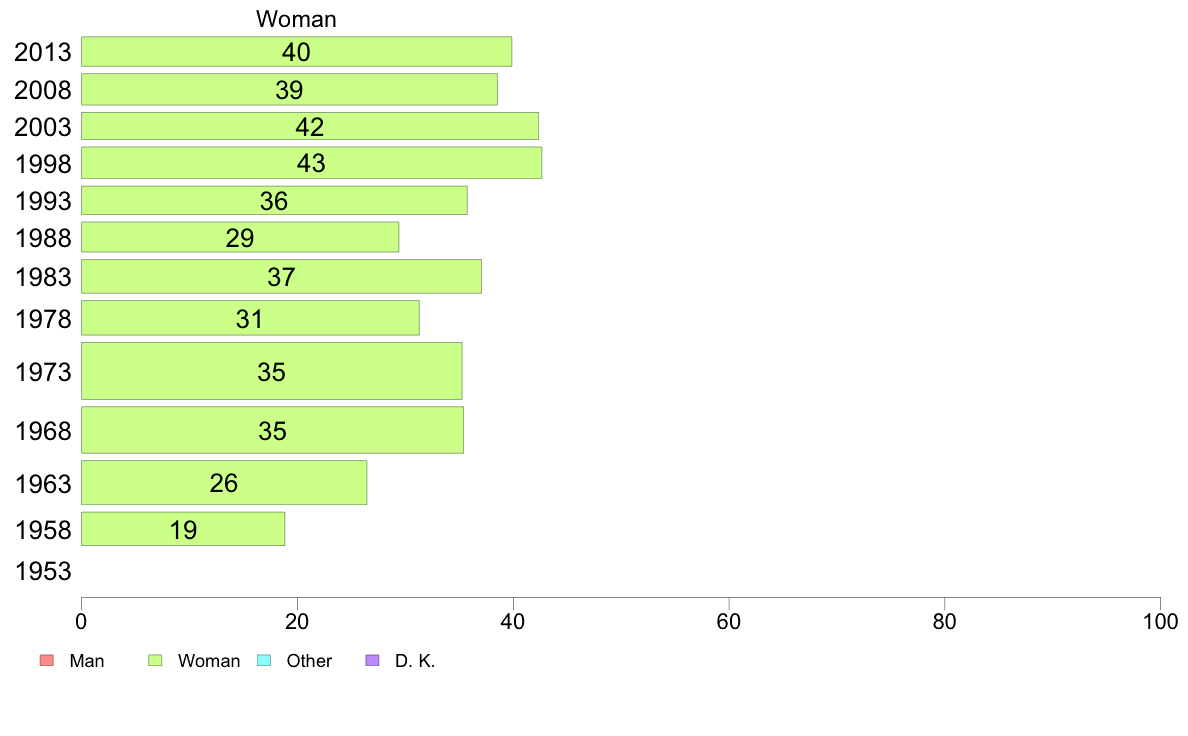Click the 1968 year axis label
Image resolution: width=1188 pixels, height=736 pixels.
point(43,431)
